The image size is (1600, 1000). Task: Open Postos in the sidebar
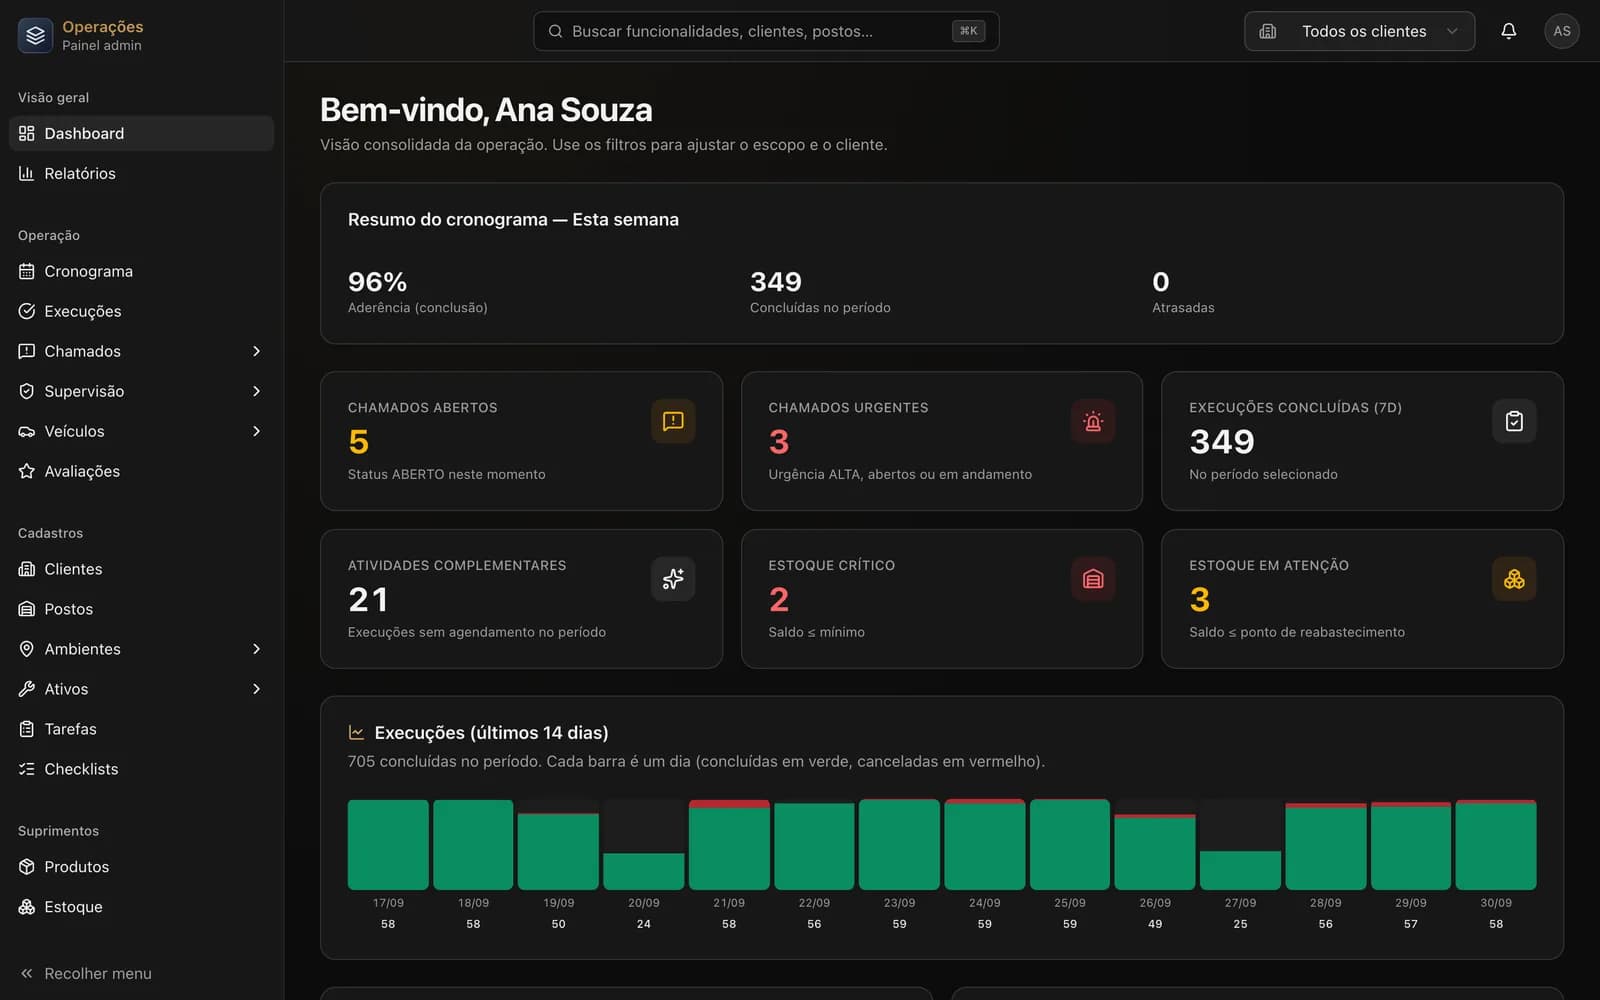(x=141, y=609)
